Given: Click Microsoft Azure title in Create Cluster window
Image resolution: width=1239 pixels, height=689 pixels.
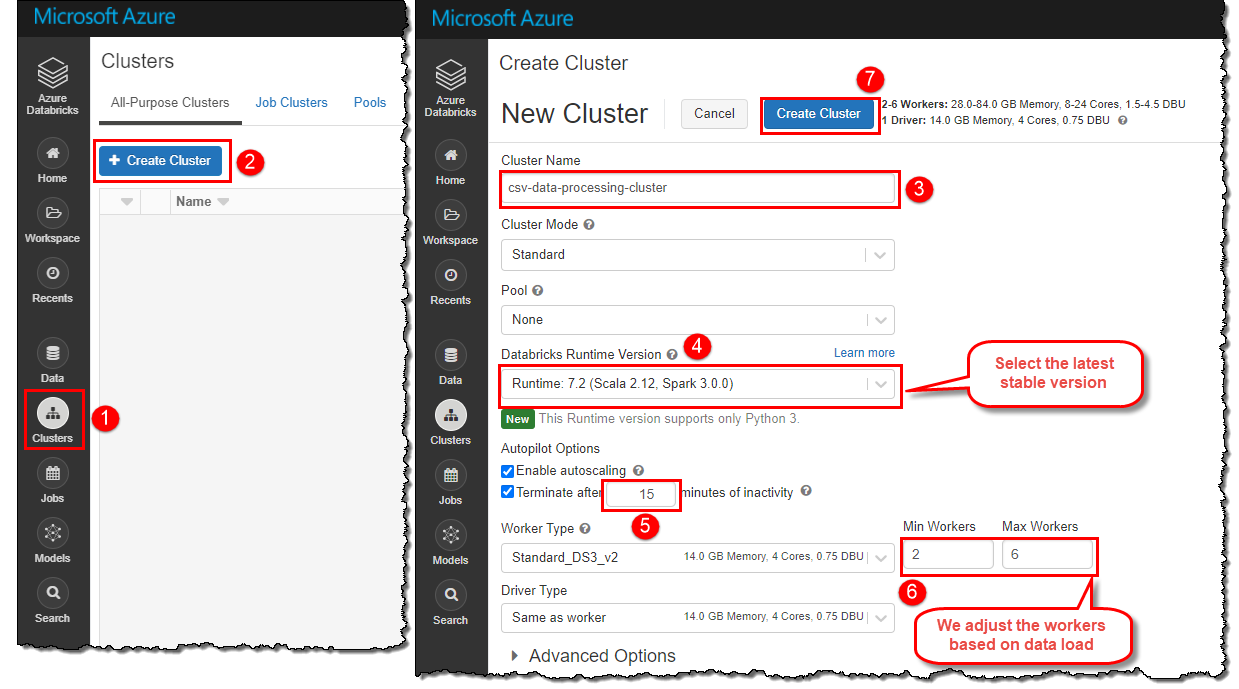Looking at the screenshot, I should 502,18.
